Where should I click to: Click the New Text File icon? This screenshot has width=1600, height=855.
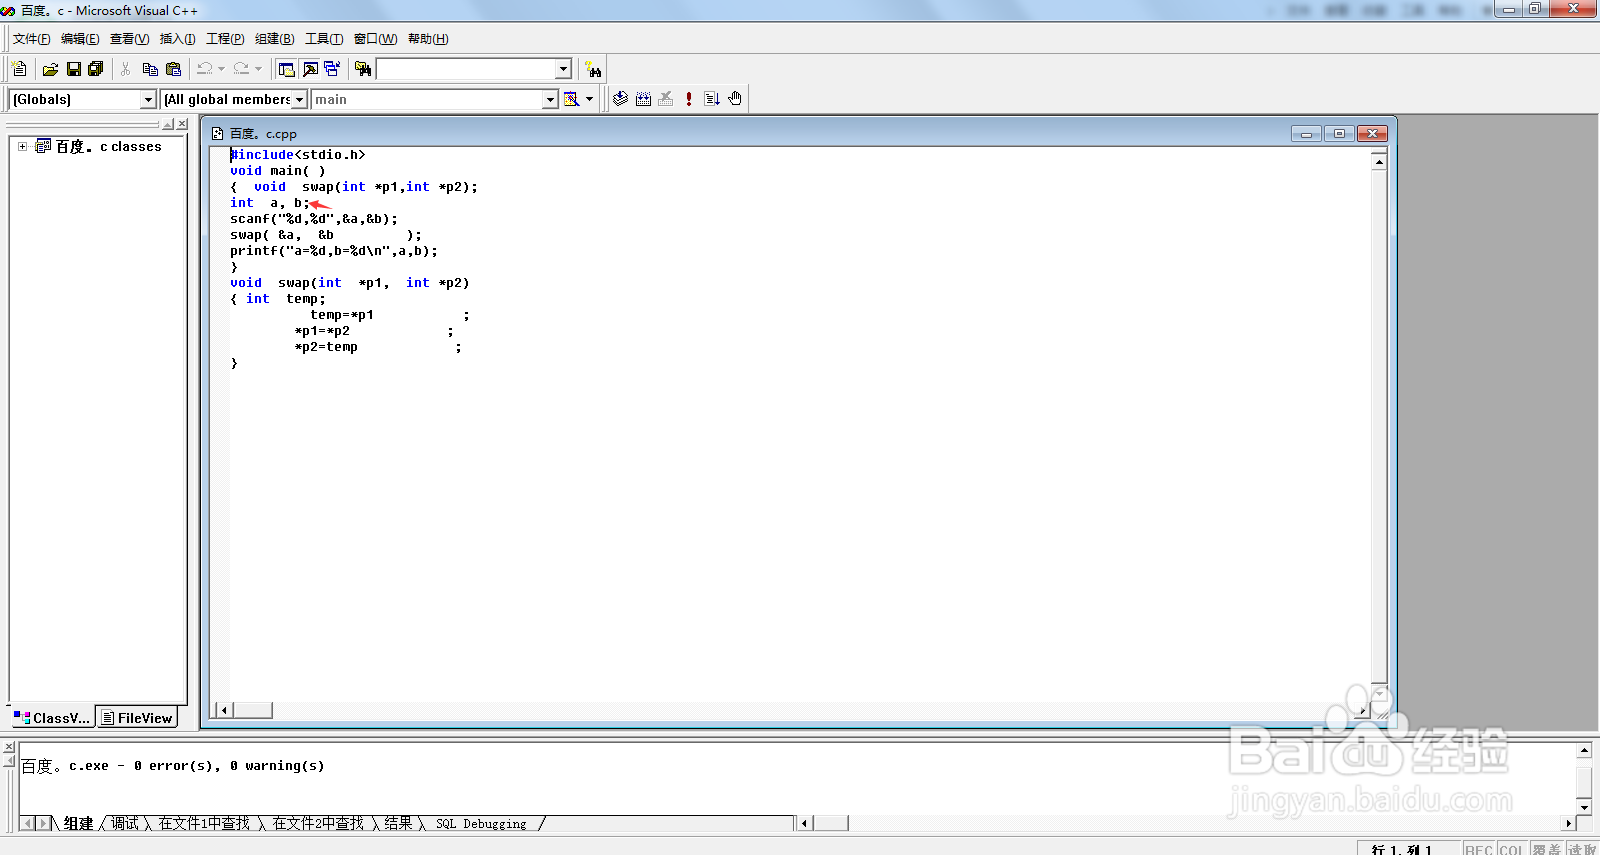click(x=19, y=69)
